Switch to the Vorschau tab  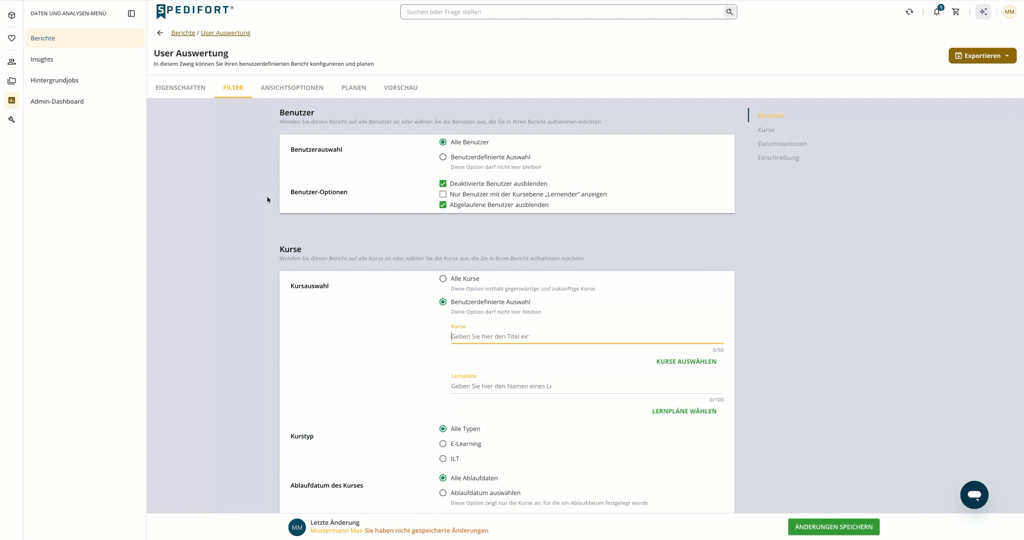[400, 87]
